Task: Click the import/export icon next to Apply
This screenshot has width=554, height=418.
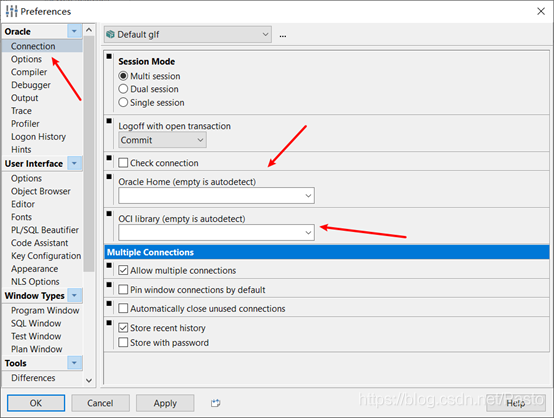Action: (x=216, y=403)
